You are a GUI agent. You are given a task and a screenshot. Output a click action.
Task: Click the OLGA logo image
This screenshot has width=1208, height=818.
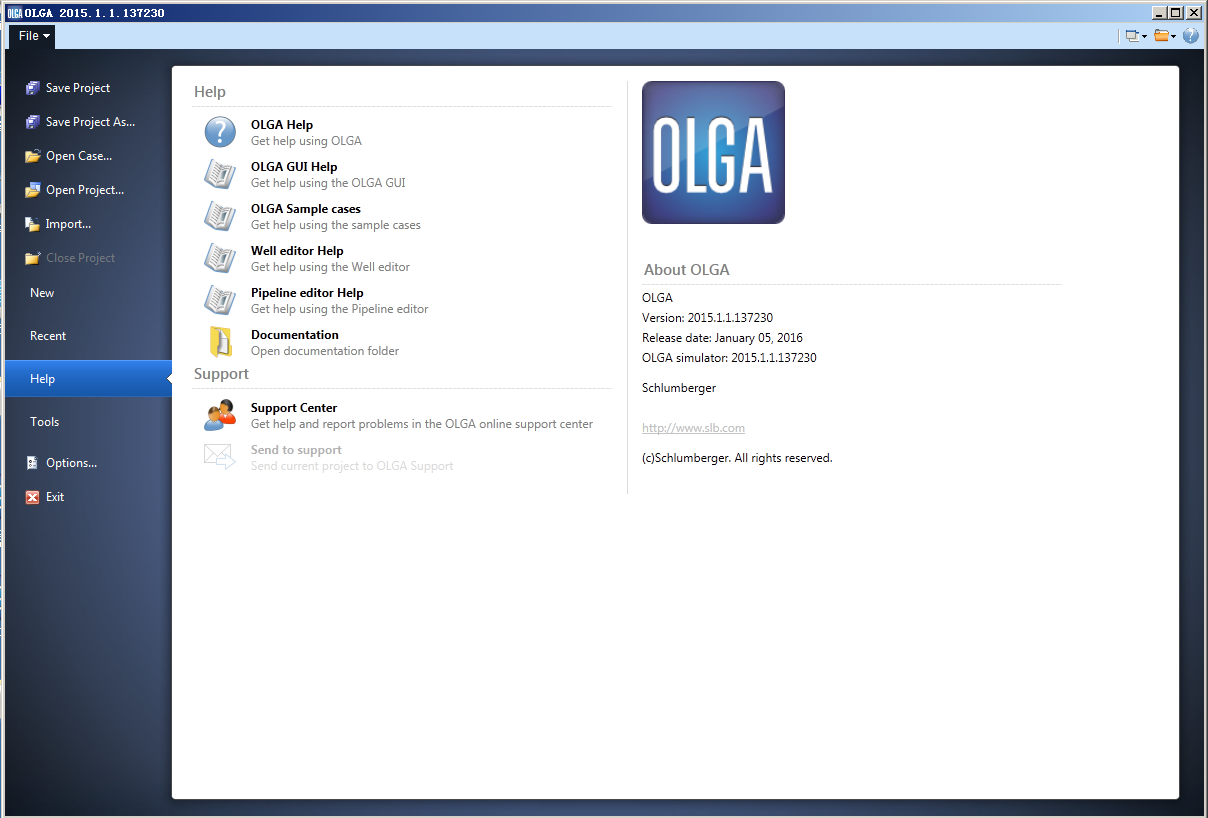pos(713,152)
